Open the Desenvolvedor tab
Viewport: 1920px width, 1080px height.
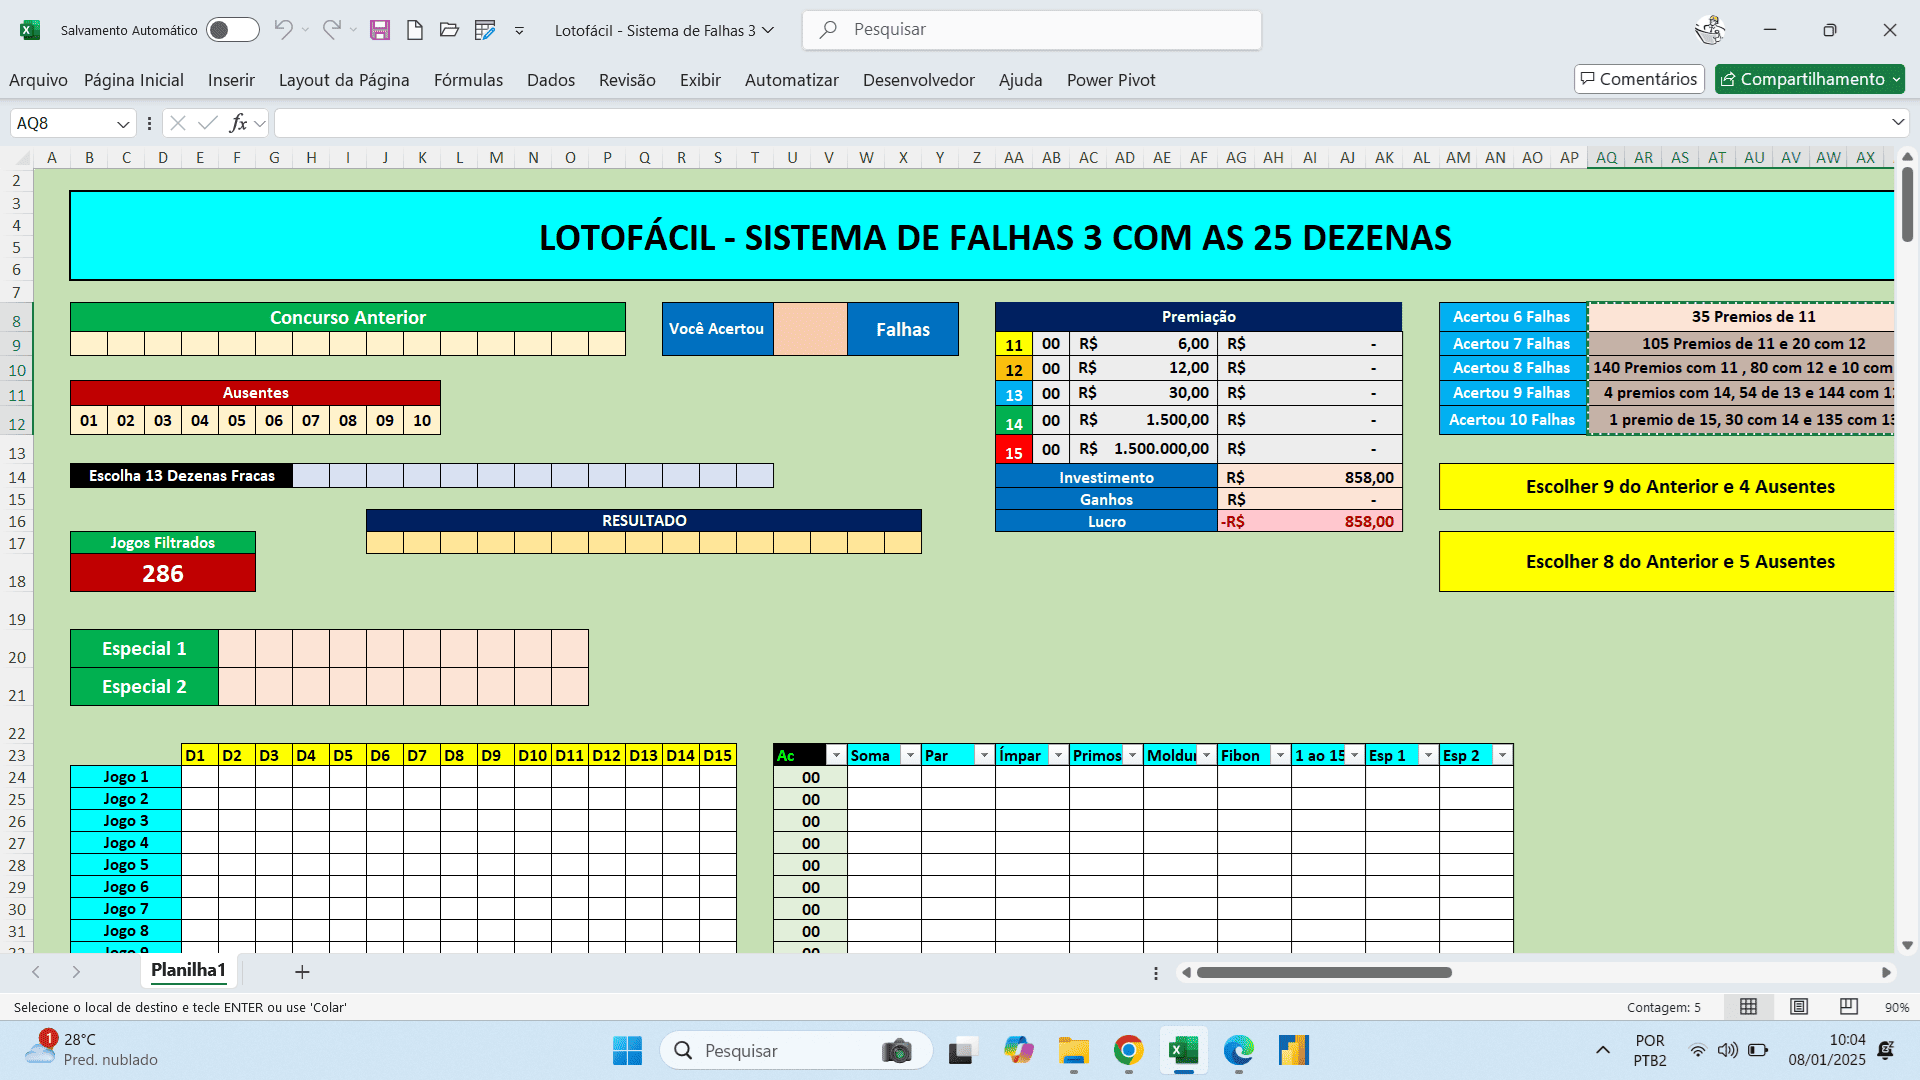919,80
